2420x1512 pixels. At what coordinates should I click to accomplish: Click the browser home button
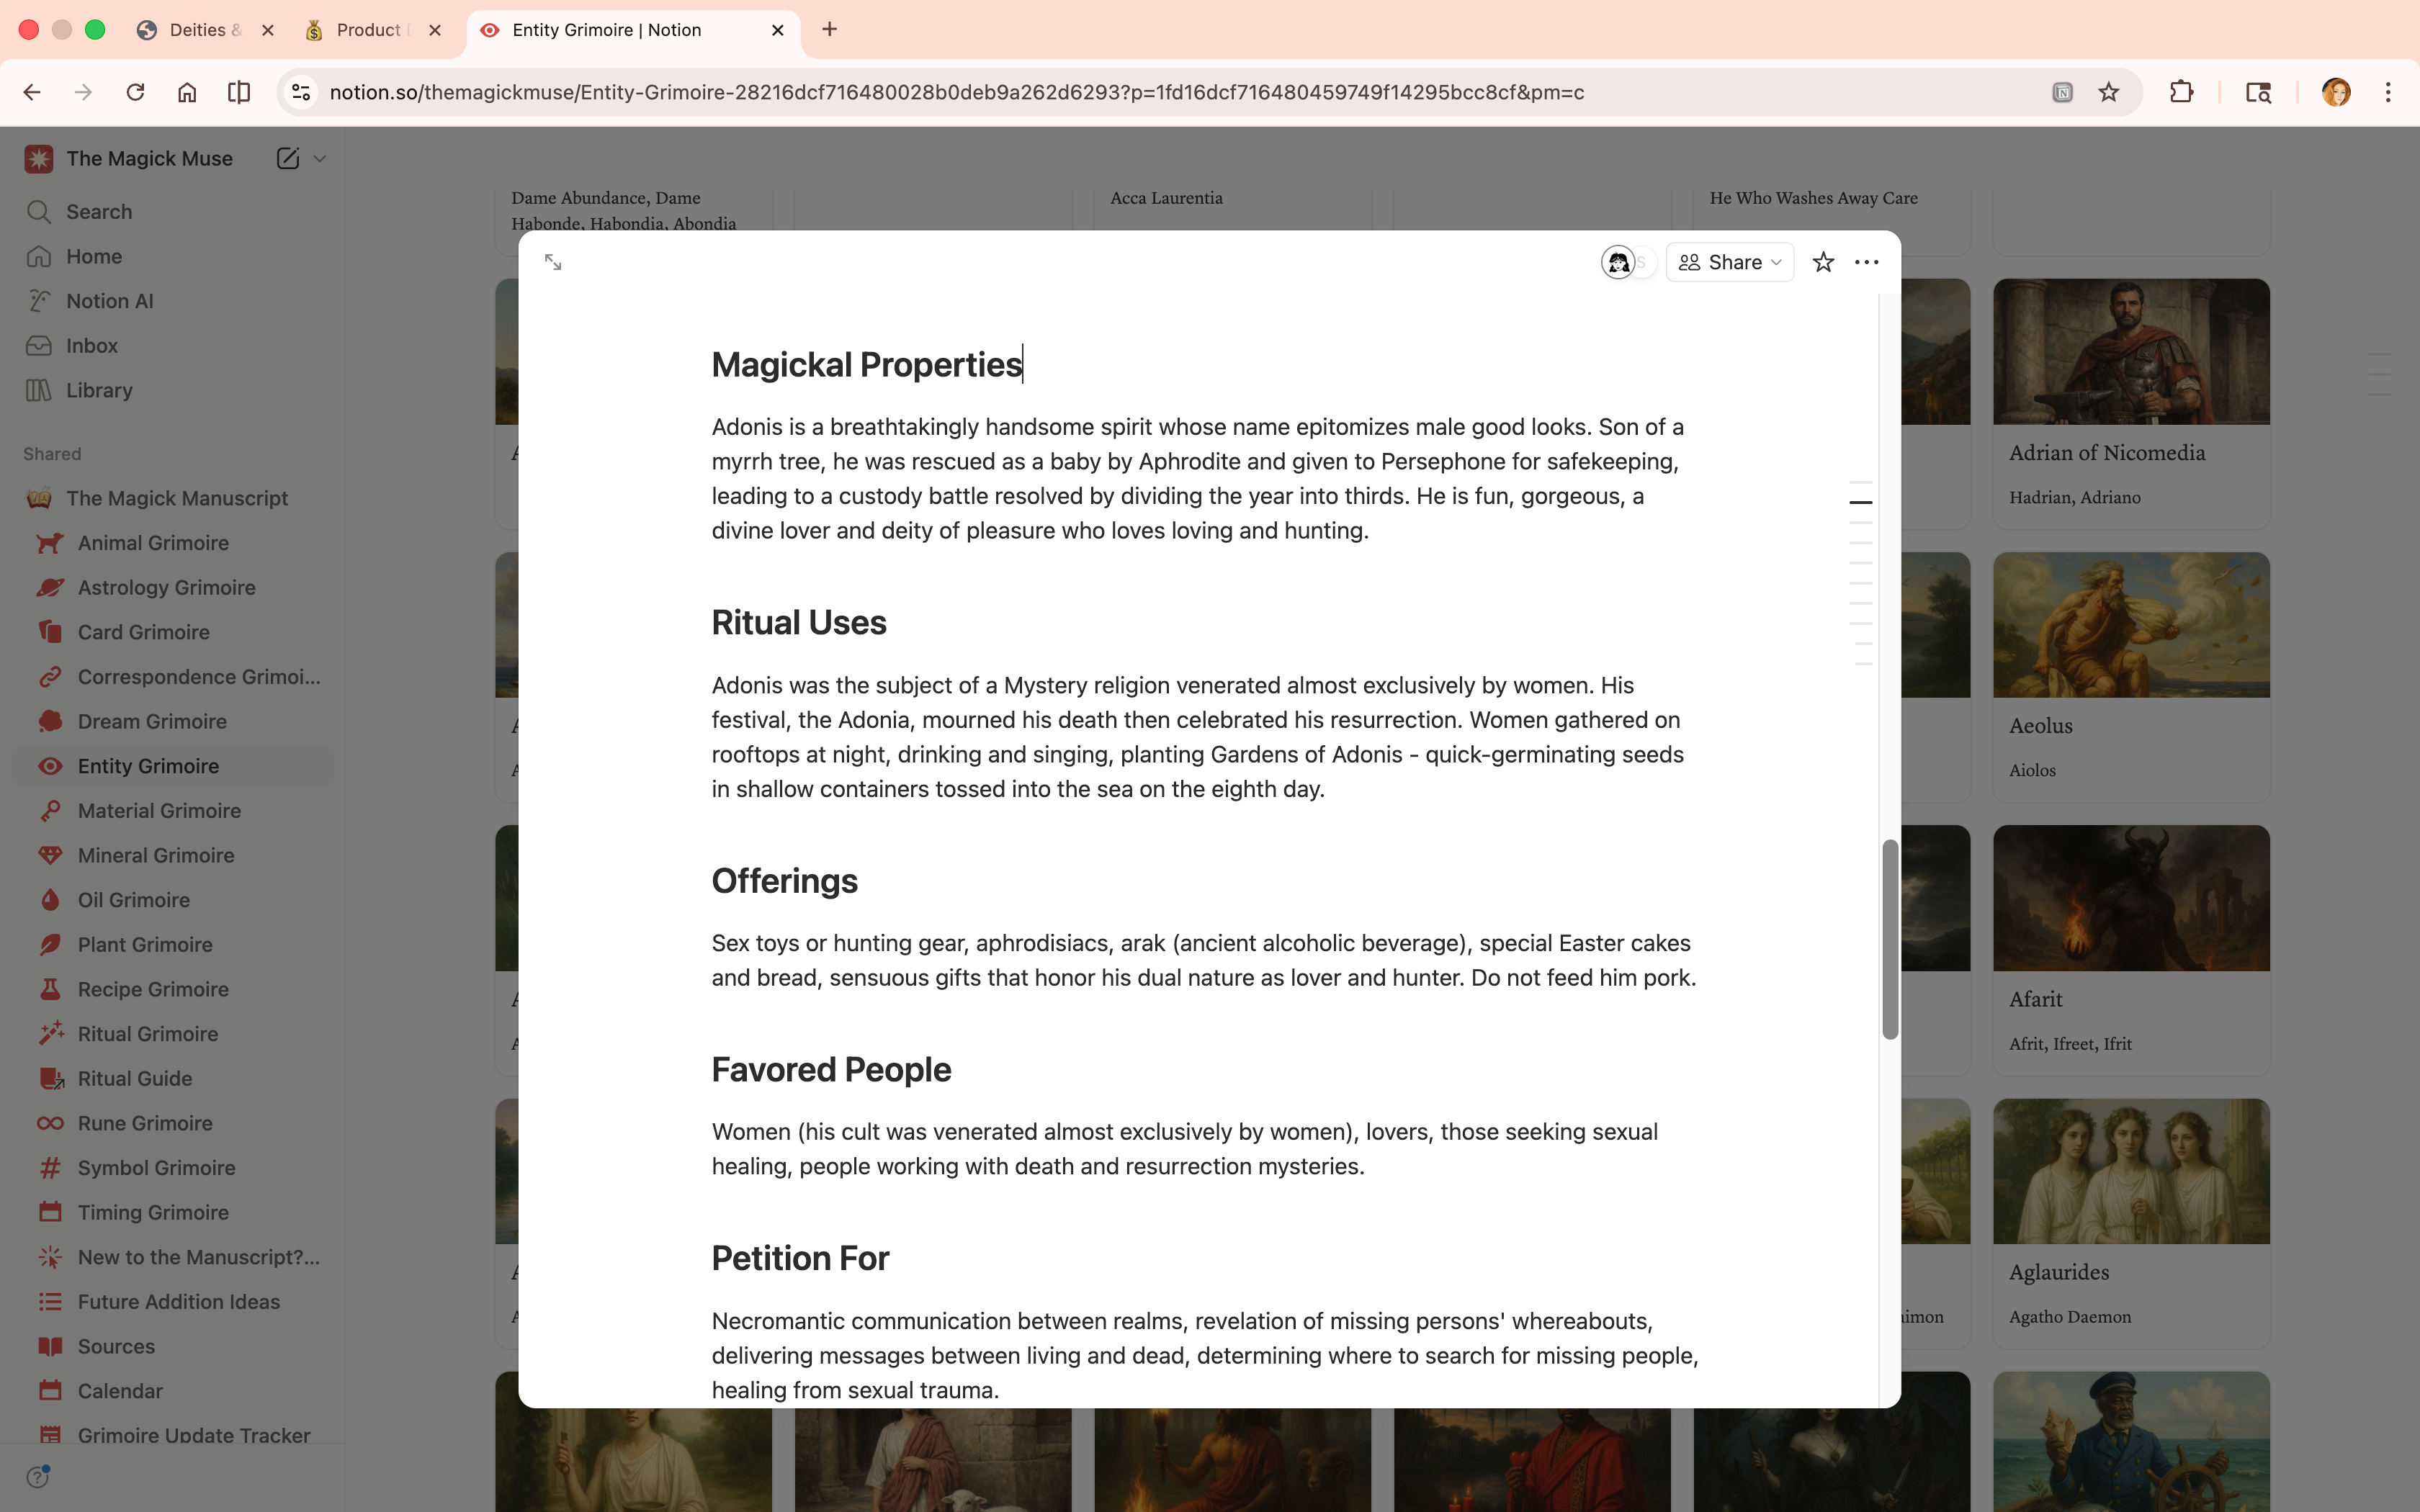click(187, 92)
